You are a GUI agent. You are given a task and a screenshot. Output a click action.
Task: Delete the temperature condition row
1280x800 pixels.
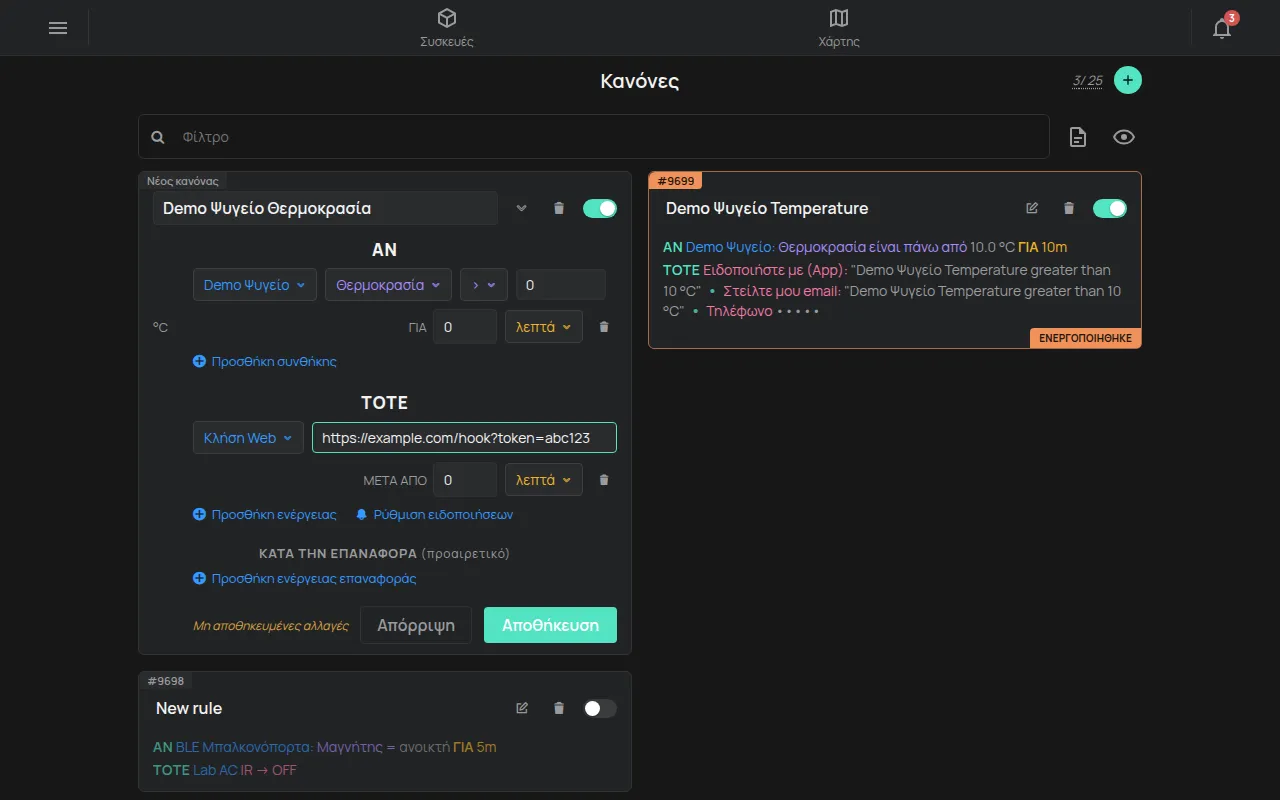click(x=603, y=326)
